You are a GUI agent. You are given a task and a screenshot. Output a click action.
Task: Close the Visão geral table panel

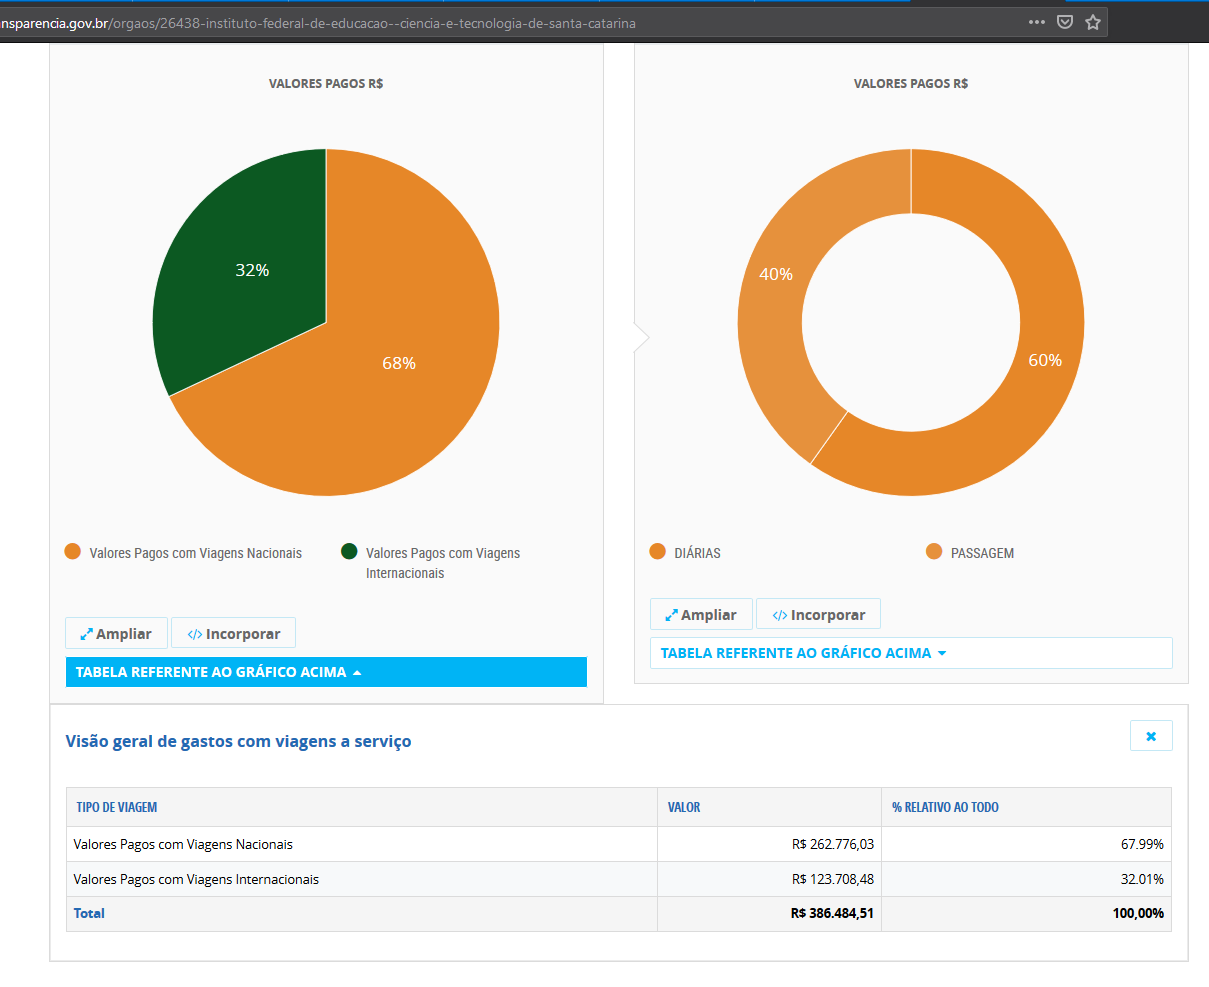point(1151,736)
